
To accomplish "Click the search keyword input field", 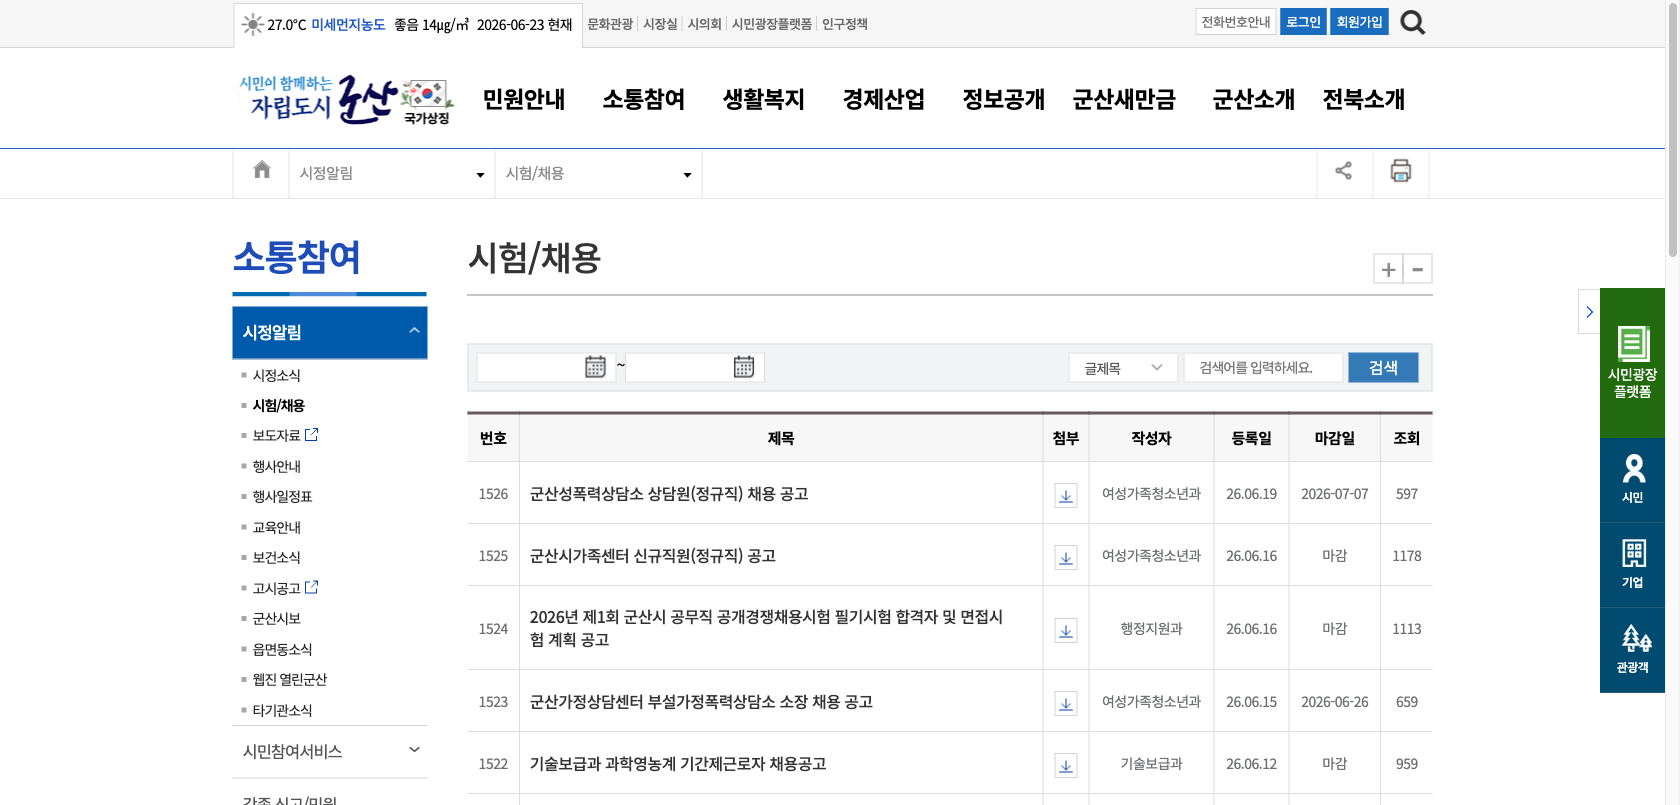I will (1264, 368).
